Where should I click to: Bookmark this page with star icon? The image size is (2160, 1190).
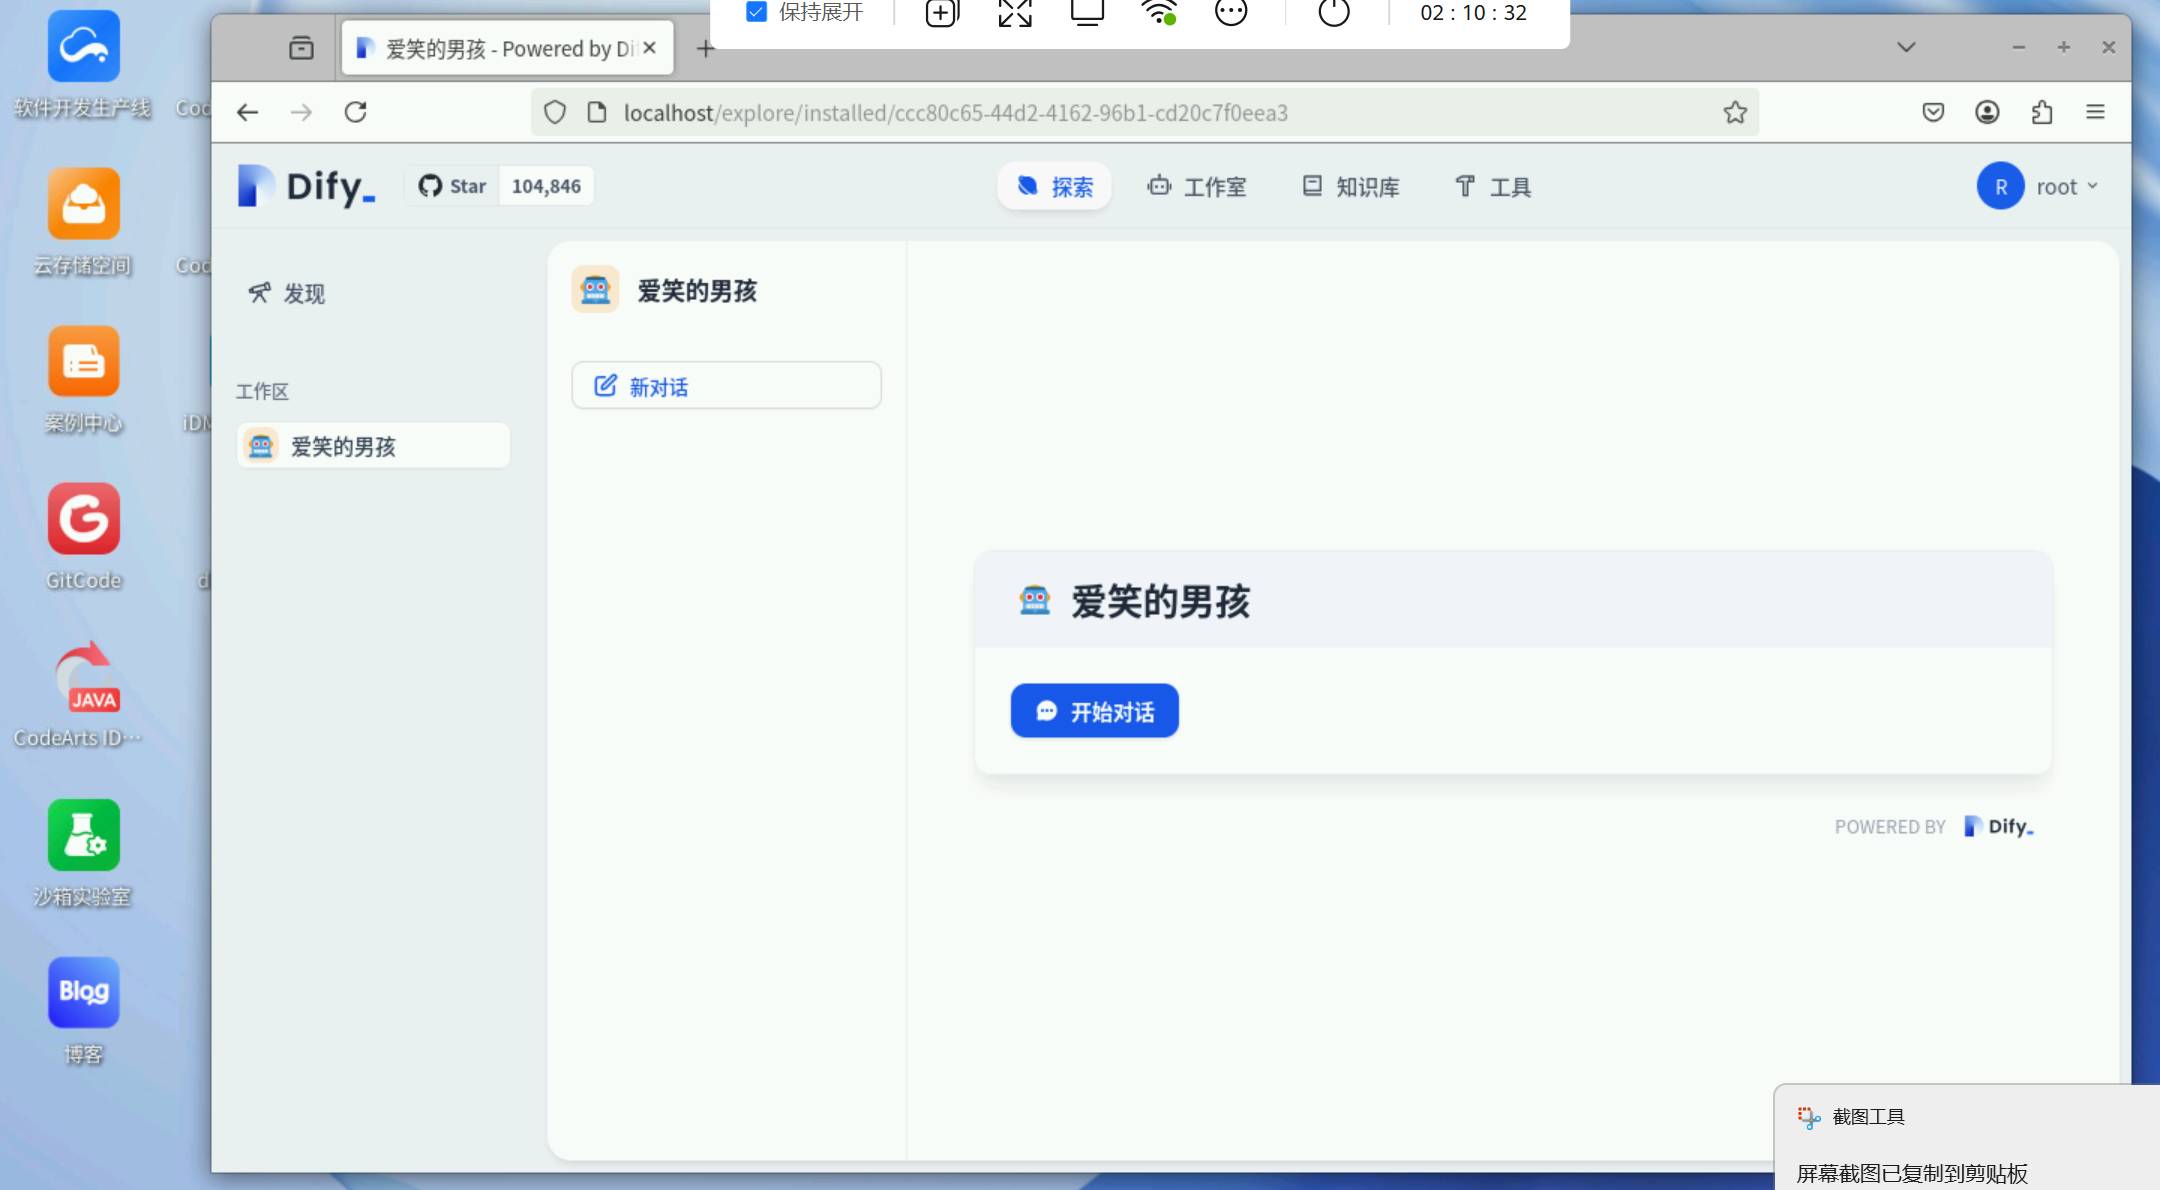tap(1735, 112)
